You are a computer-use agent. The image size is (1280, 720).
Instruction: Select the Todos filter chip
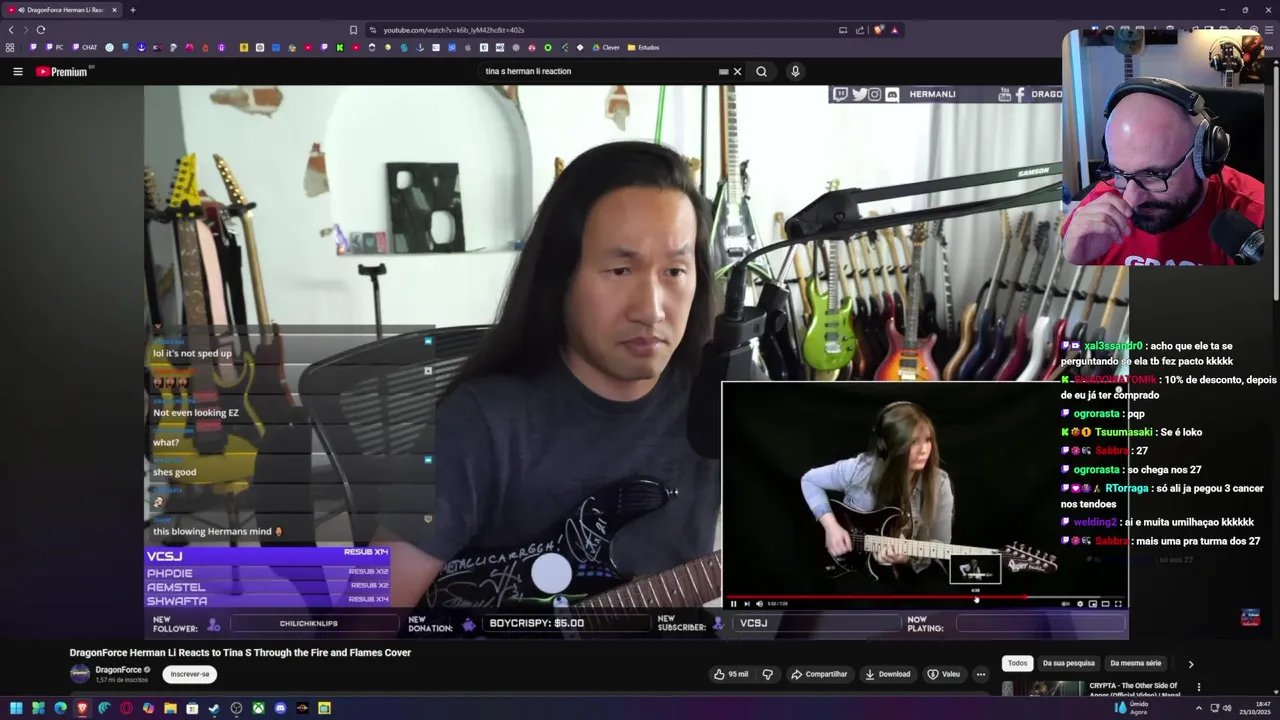(1017, 663)
